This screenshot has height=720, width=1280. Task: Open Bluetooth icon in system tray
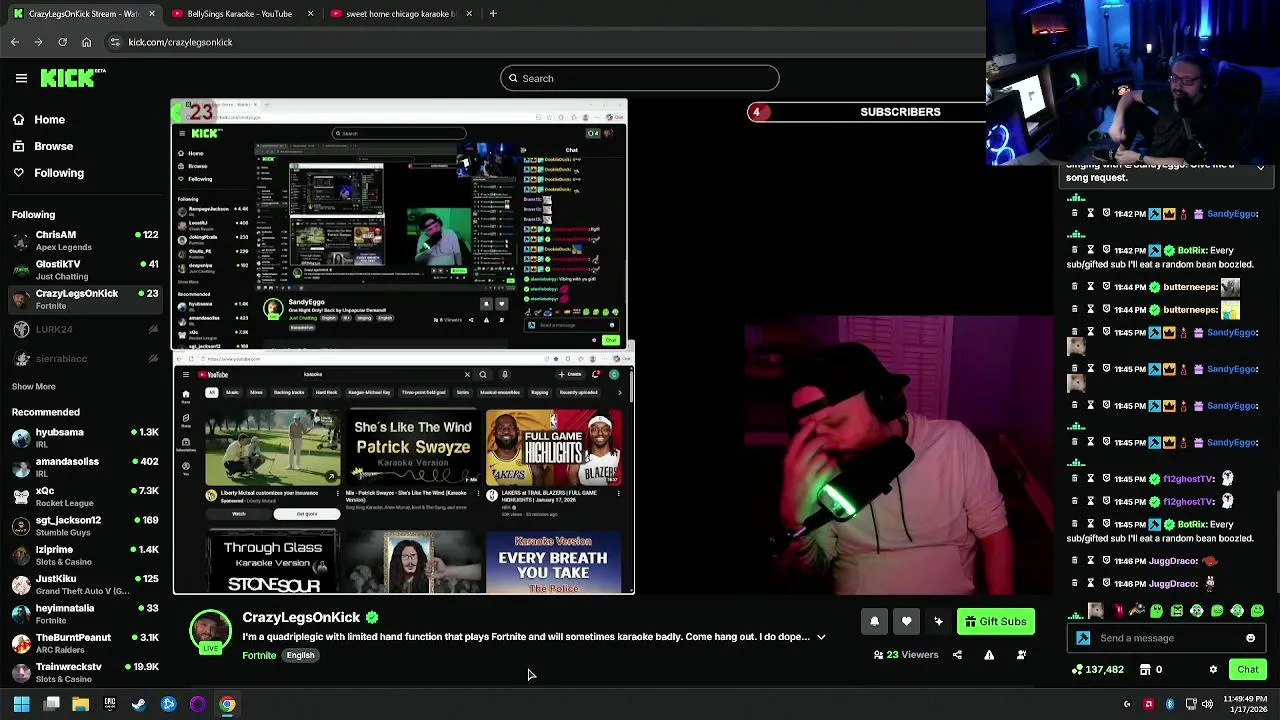pyautogui.click(x=1169, y=704)
